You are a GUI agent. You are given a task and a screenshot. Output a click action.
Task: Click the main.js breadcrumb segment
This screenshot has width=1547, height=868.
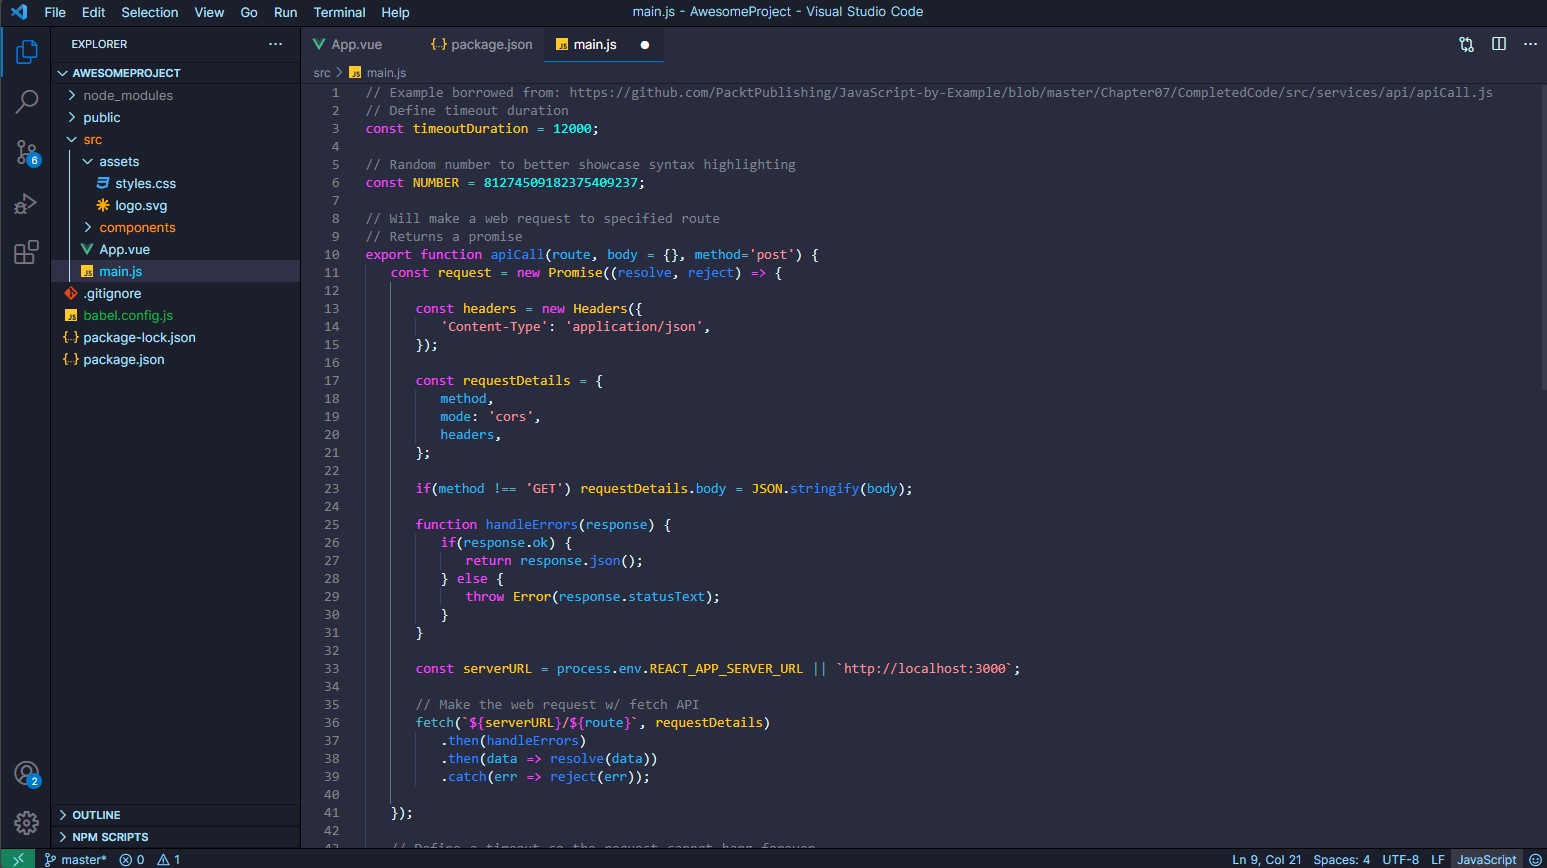(378, 73)
